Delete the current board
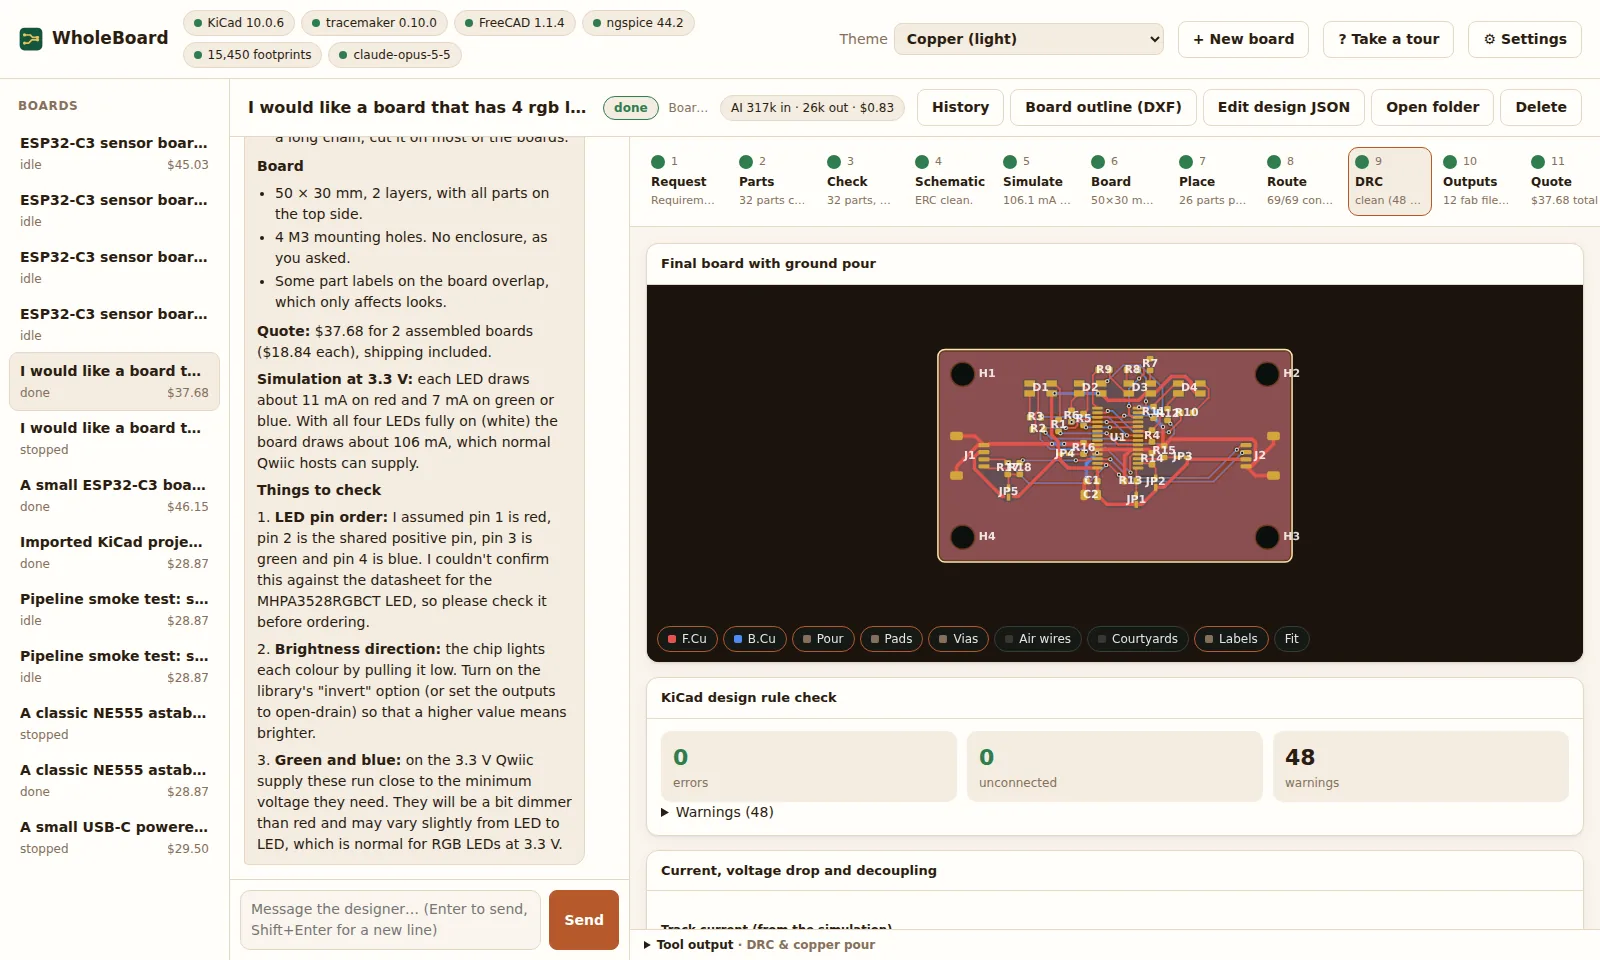Screen dimensions: 1600x960 pos(1540,107)
